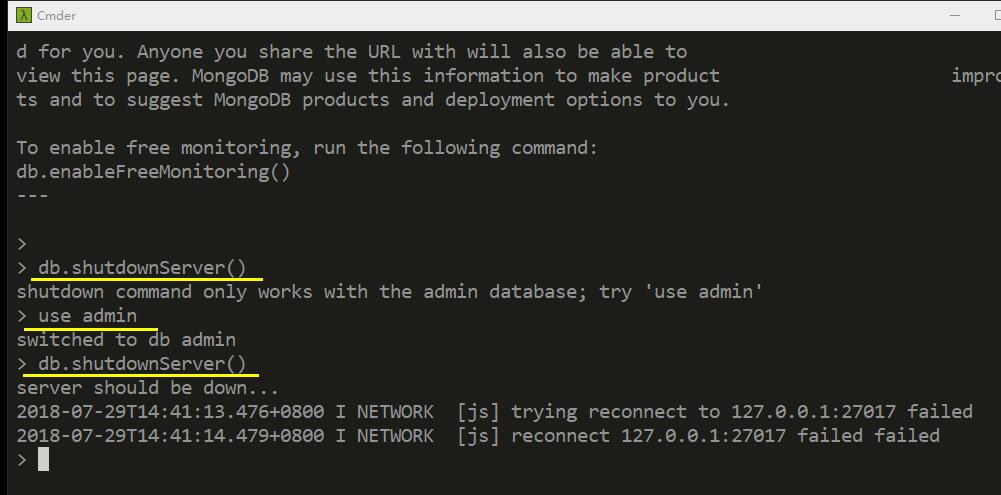This screenshot has width=1001, height=495.
Task: Click the db.enableFreeMonitoring() command text
Action: (x=153, y=172)
